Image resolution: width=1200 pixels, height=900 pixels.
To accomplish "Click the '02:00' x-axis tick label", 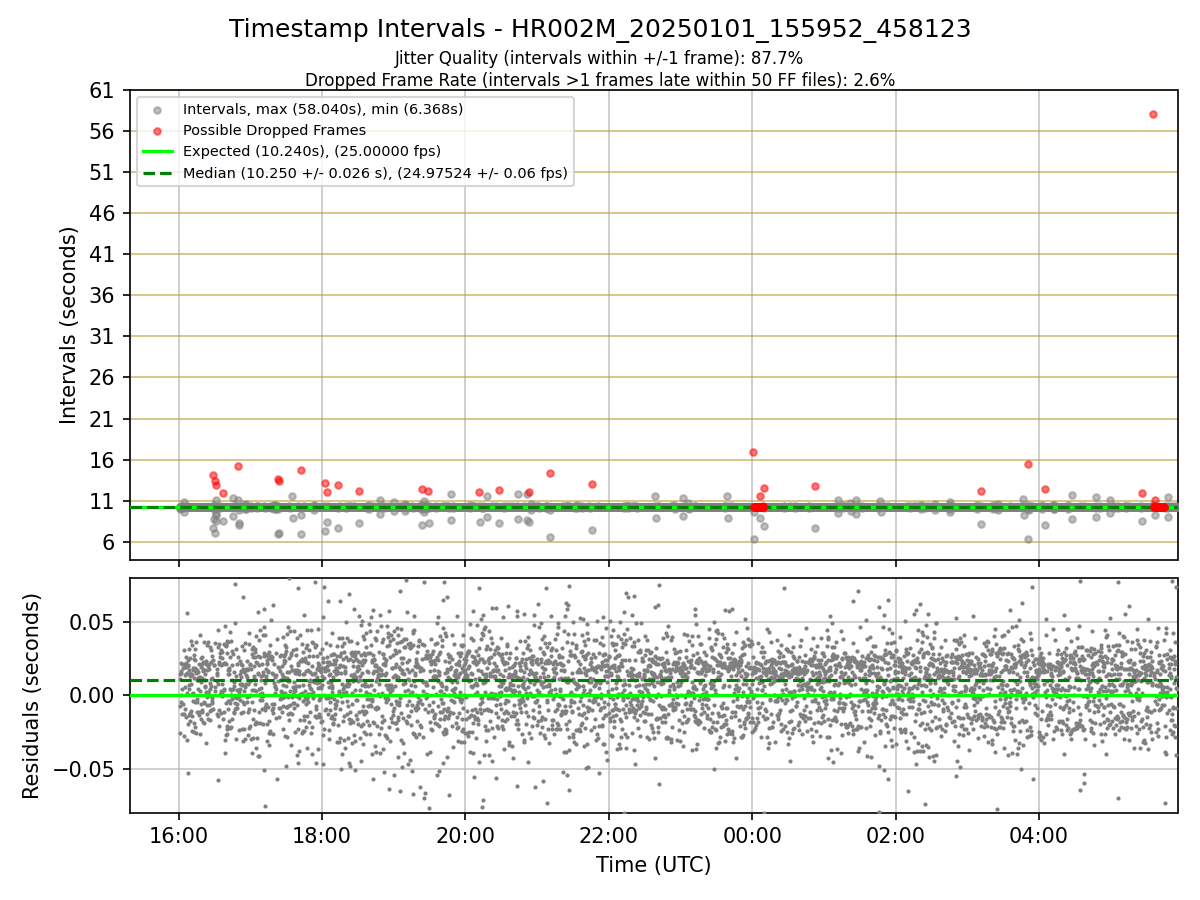I will [895, 836].
